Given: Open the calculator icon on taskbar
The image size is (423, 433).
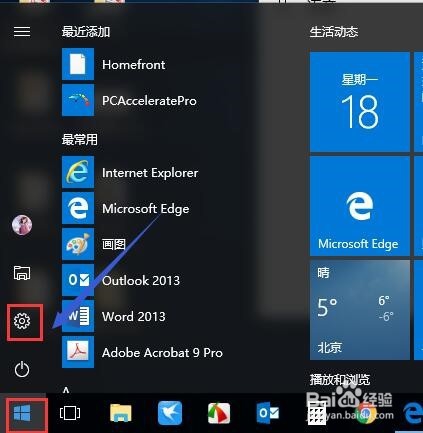Looking at the screenshot, I should 316,413.
